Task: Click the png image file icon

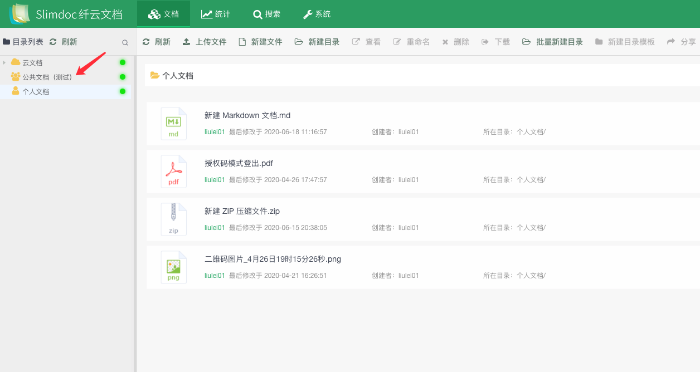Action: click(x=174, y=267)
